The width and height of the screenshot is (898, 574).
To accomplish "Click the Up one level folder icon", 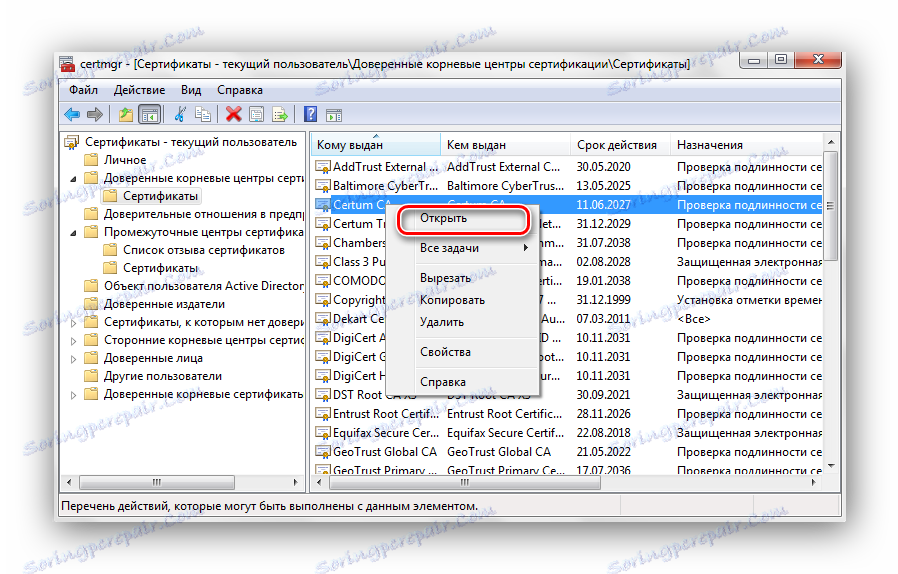I will tap(125, 115).
